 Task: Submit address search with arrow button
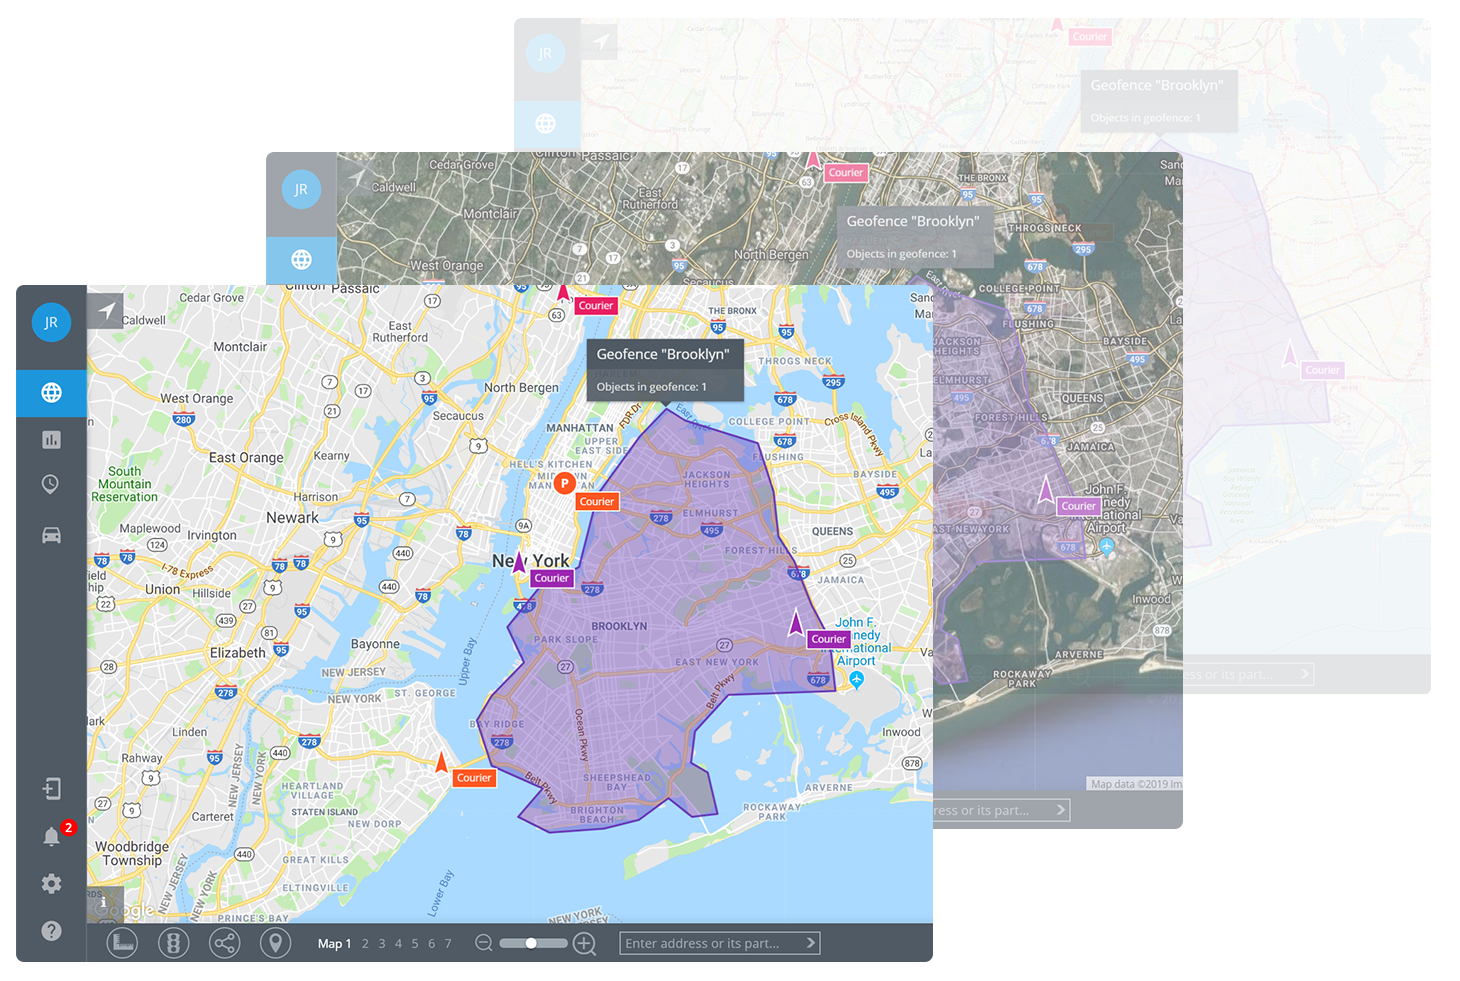(x=811, y=943)
